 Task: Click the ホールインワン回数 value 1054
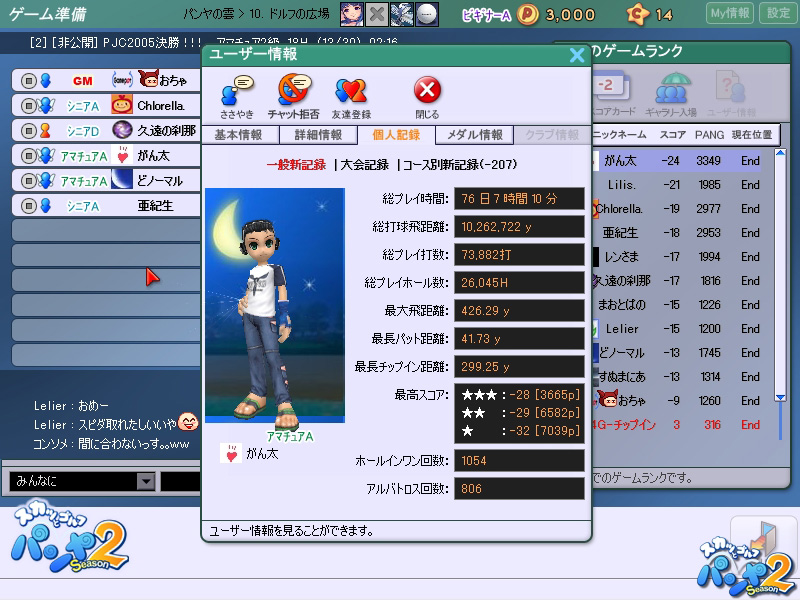[519, 461]
